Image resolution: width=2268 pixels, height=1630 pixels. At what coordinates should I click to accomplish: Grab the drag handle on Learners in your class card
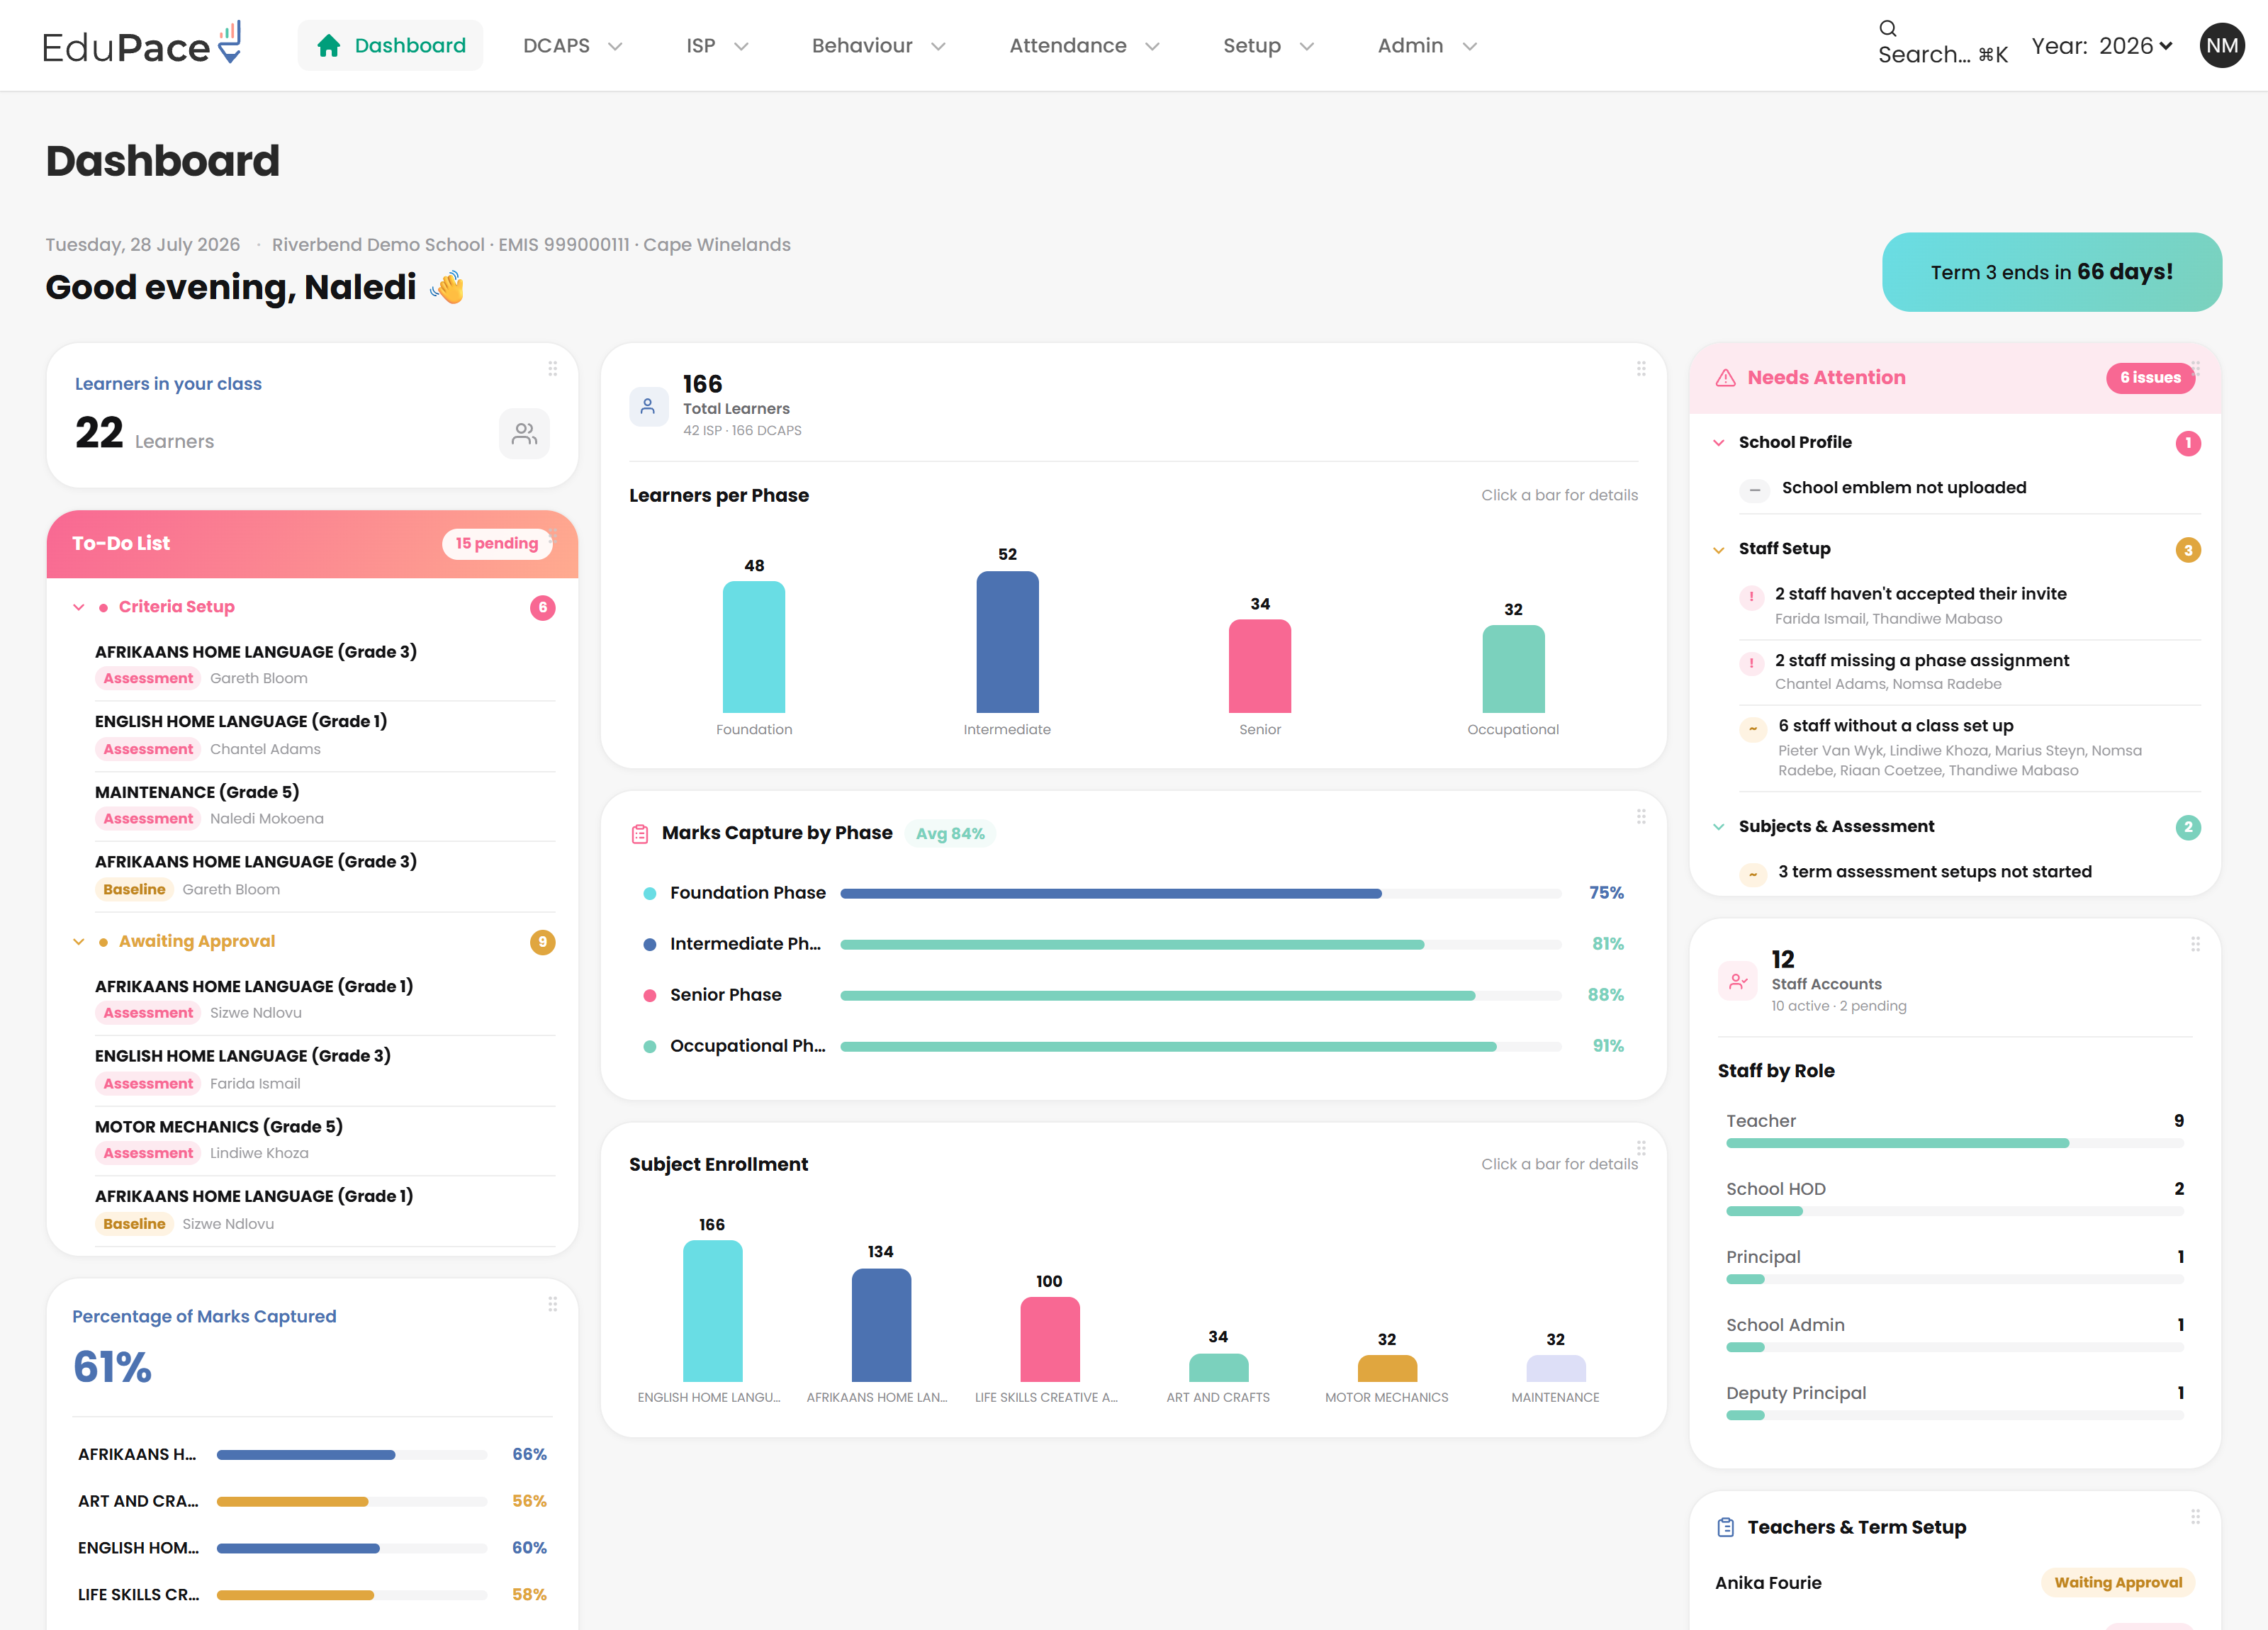coord(552,369)
